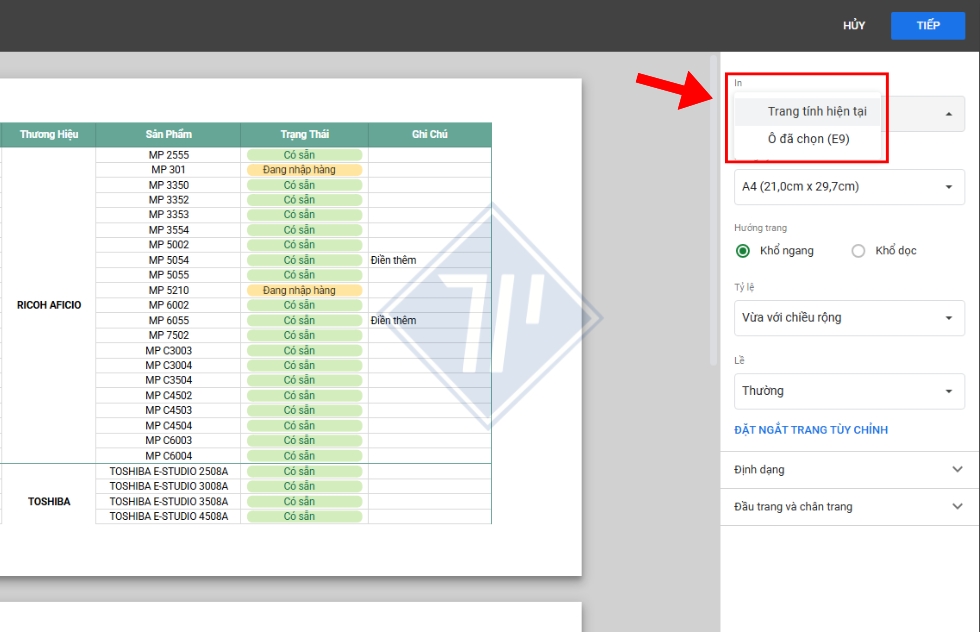Click ĐẶT NGẮT TRANG TÙY CHỈNH
The width and height of the screenshot is (980, 632).
pyautogui.click(x=812, y=430)
